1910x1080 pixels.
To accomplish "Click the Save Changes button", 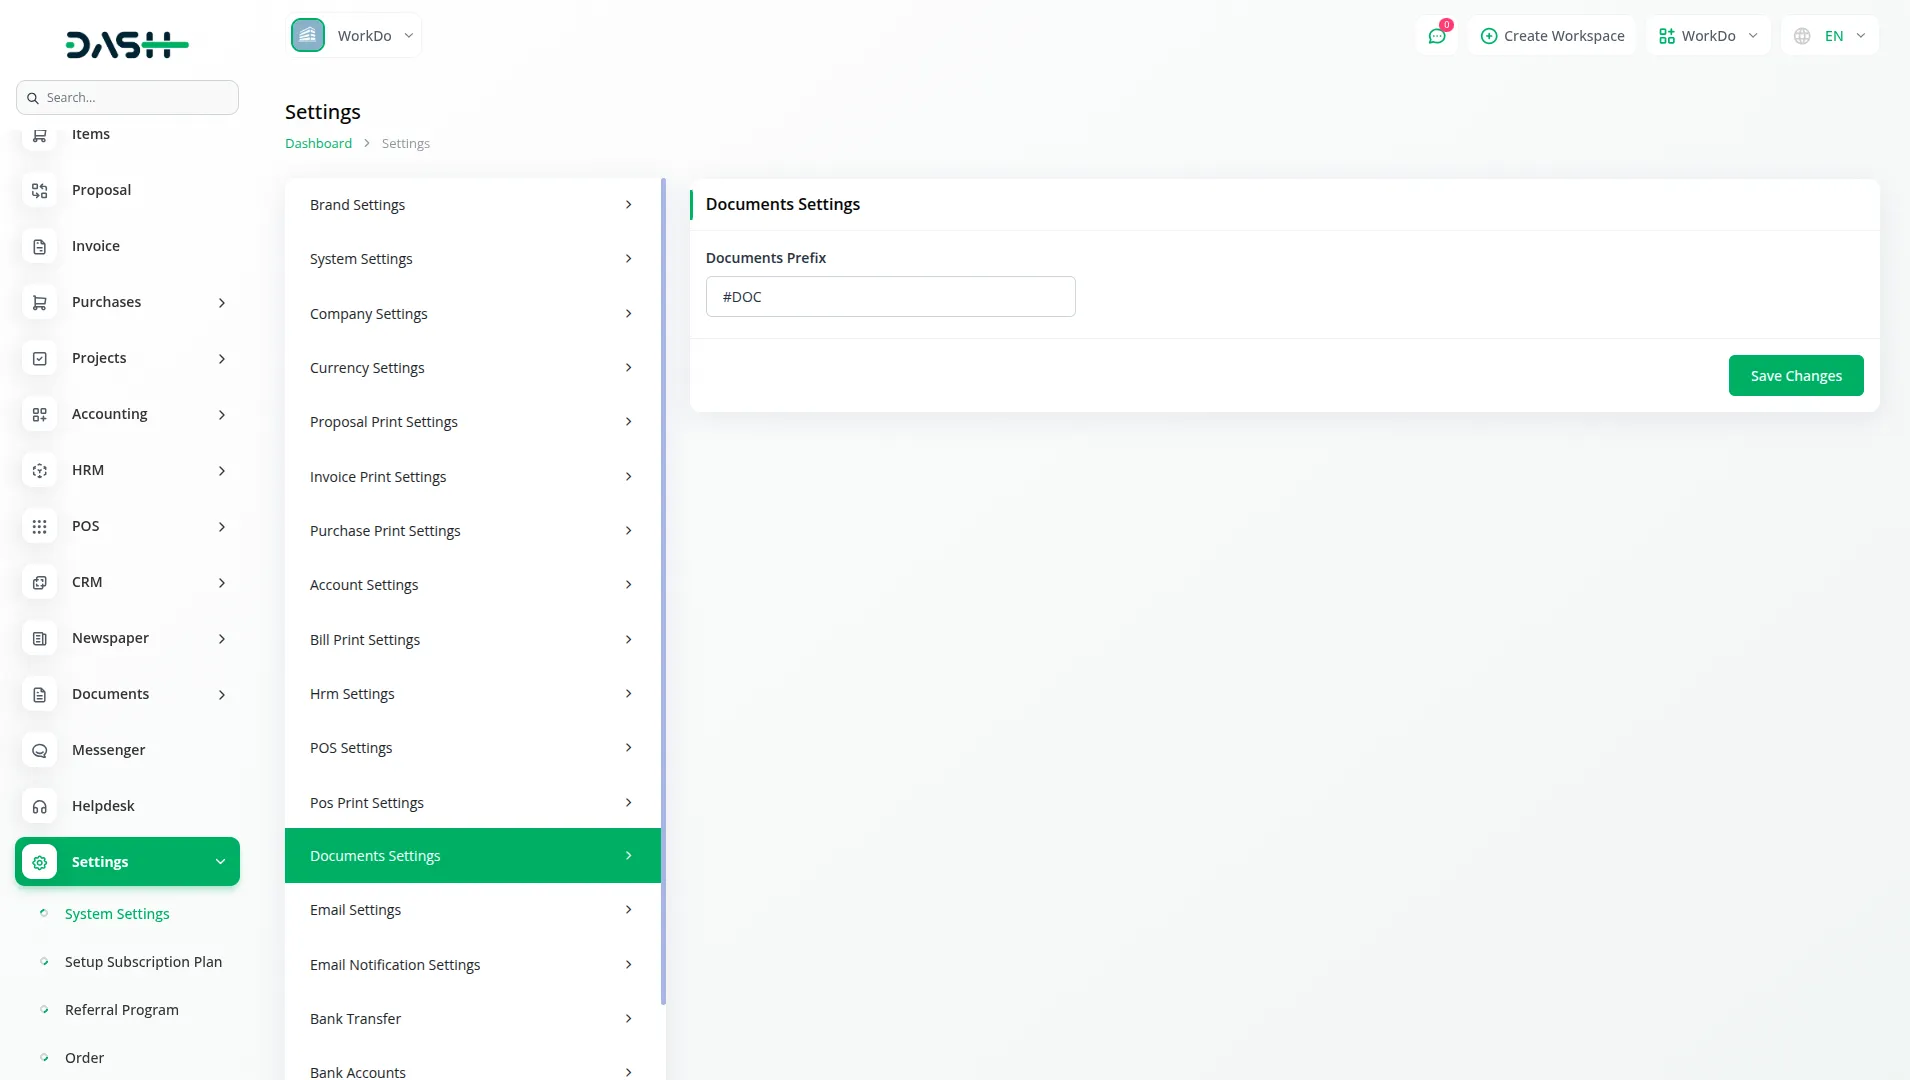I will pyautogui.click(x=1795, y=375).
